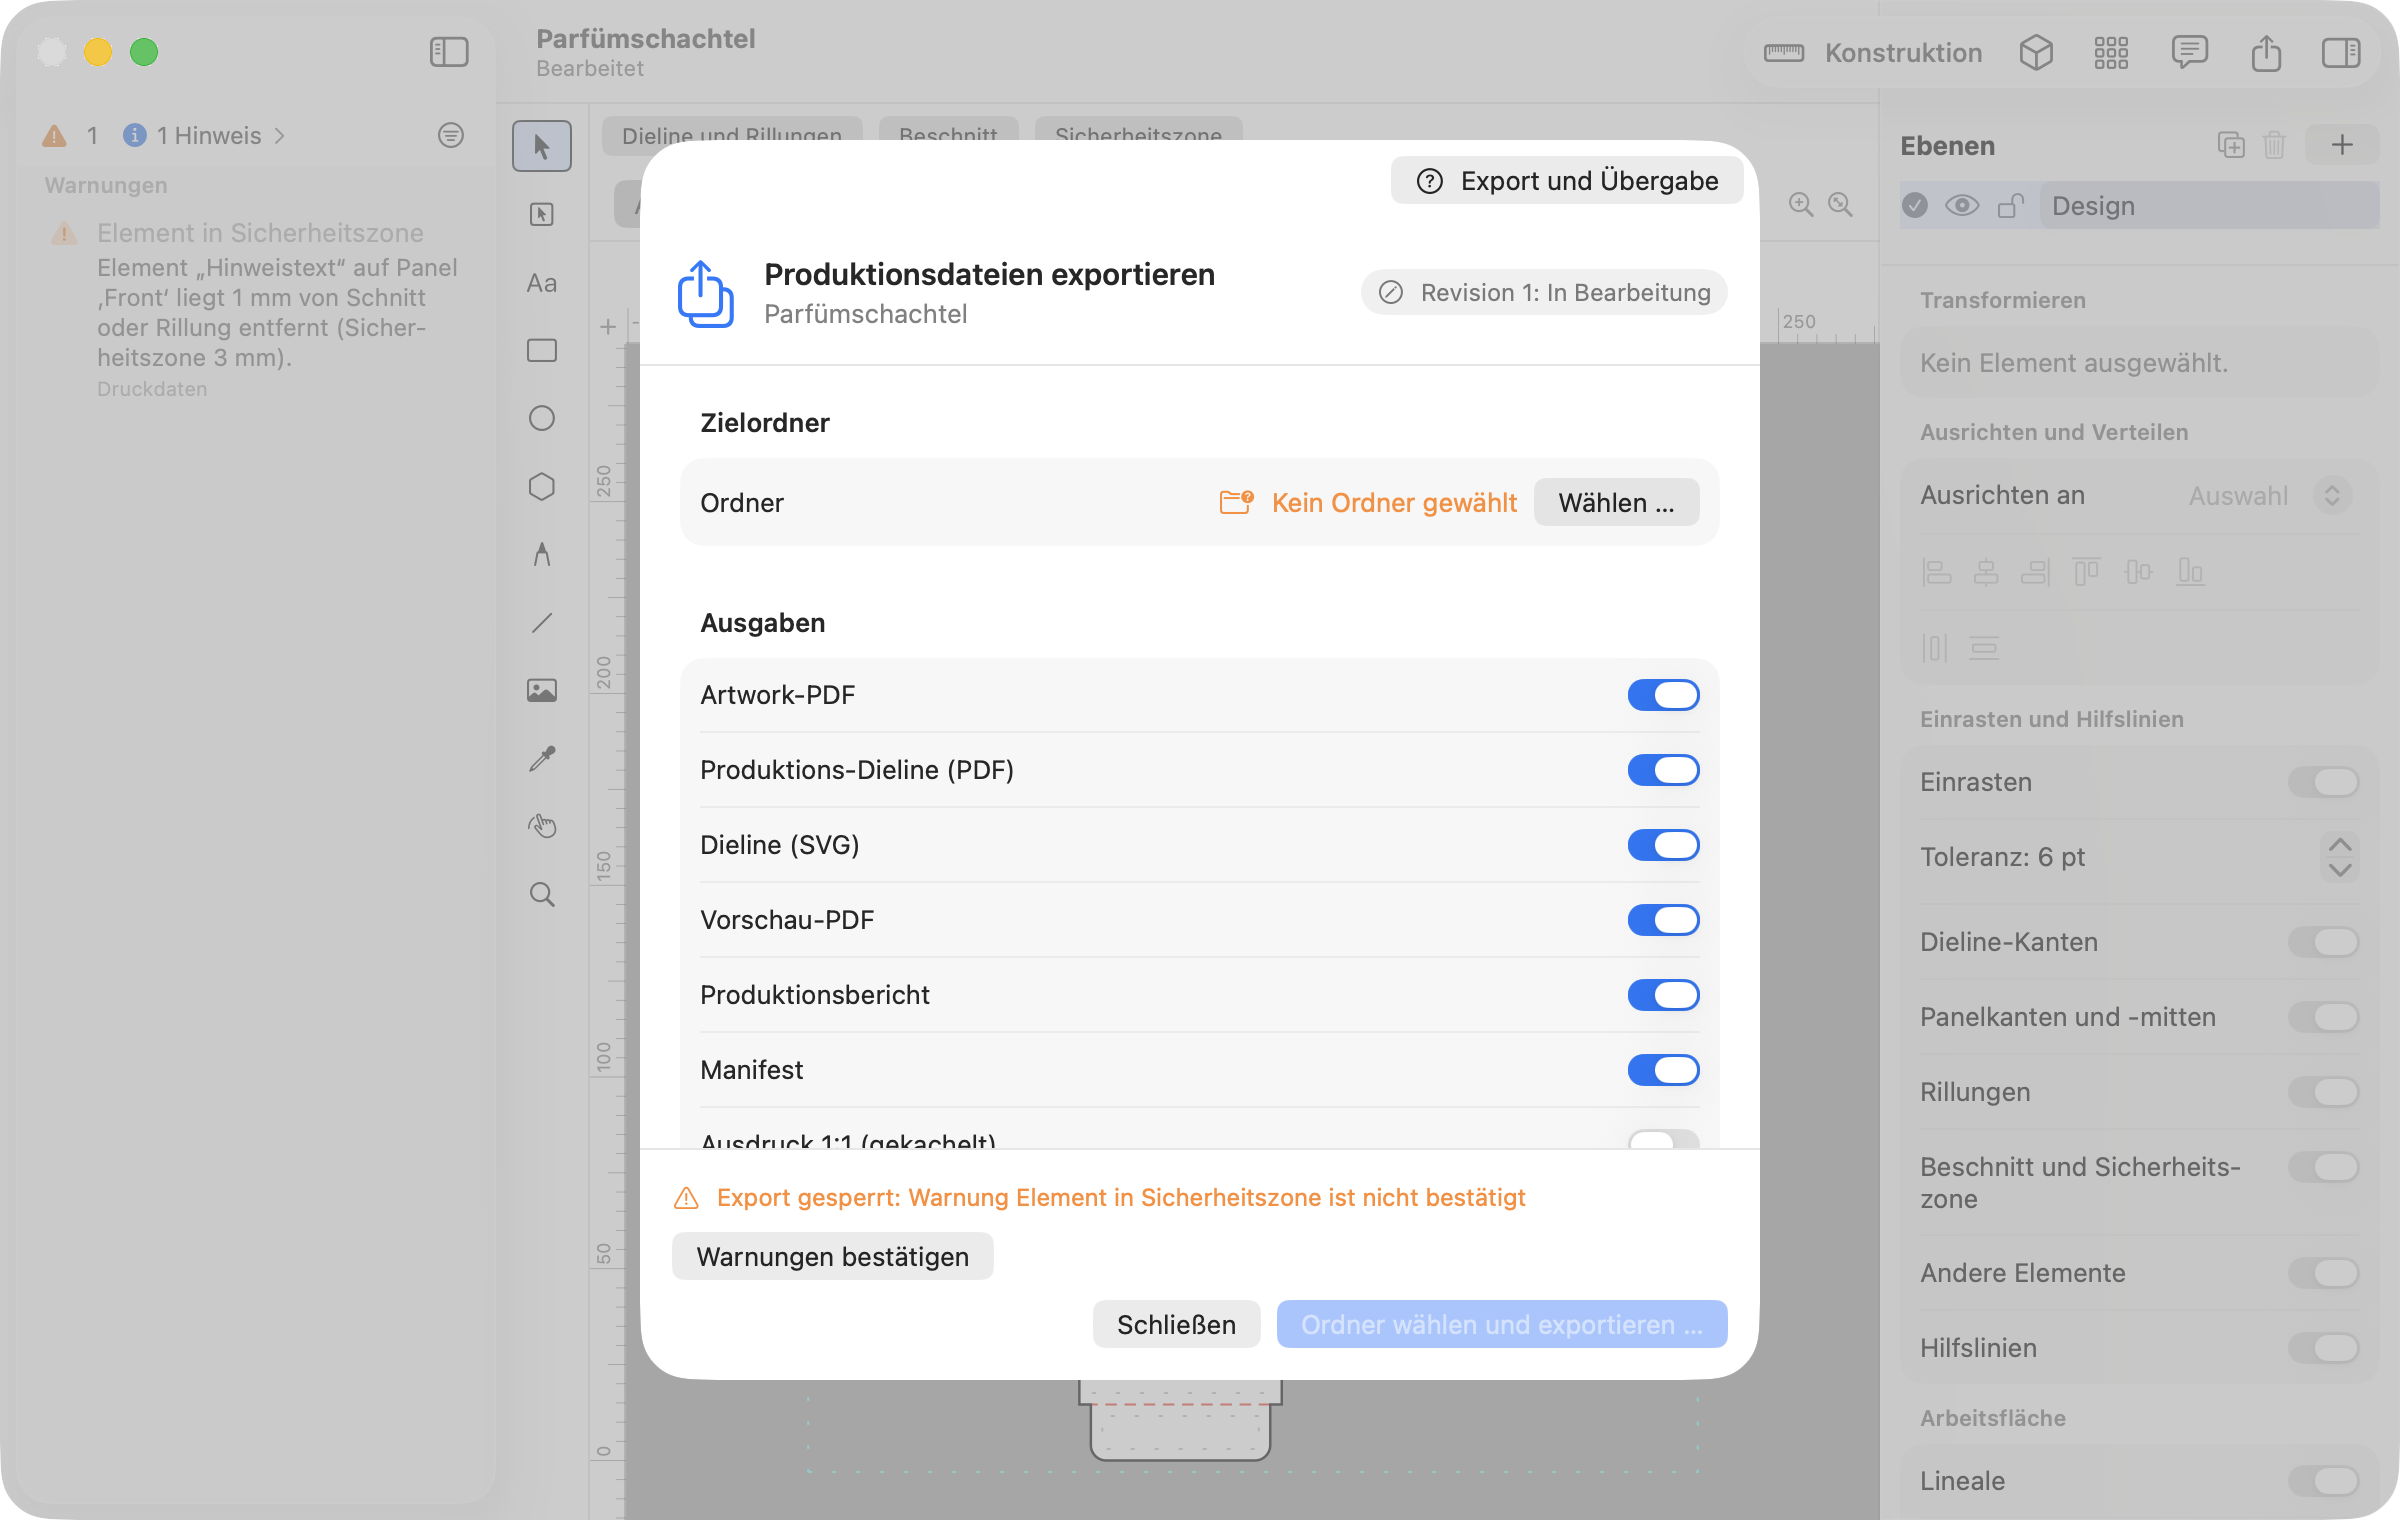This screenshot has height=1520, width=2400.
Task: Disable Vorschau-PDF switch
Action: tap(1663, 920)
